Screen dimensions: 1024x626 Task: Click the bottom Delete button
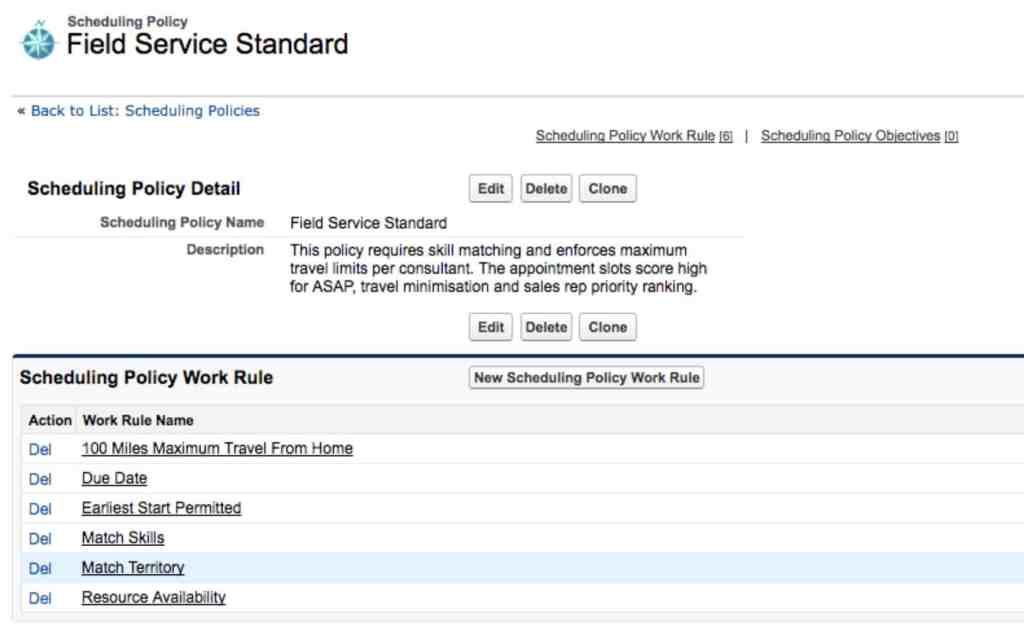546,327
